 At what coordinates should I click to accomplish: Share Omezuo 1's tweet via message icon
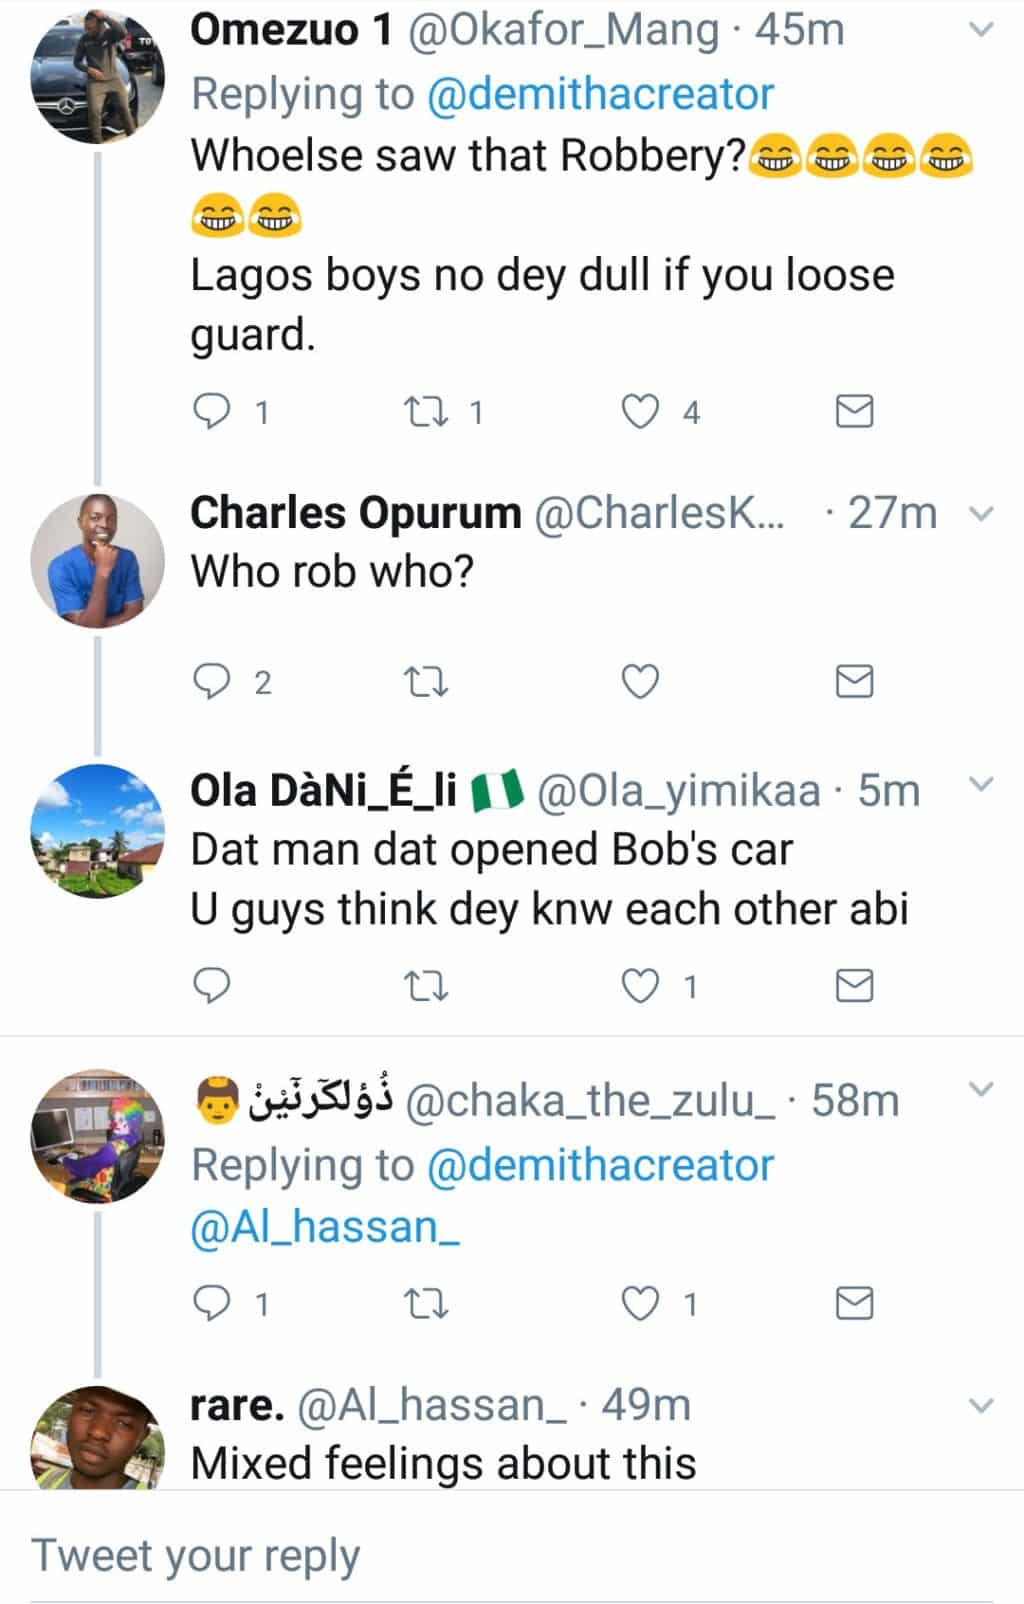(x=854, y=412)
